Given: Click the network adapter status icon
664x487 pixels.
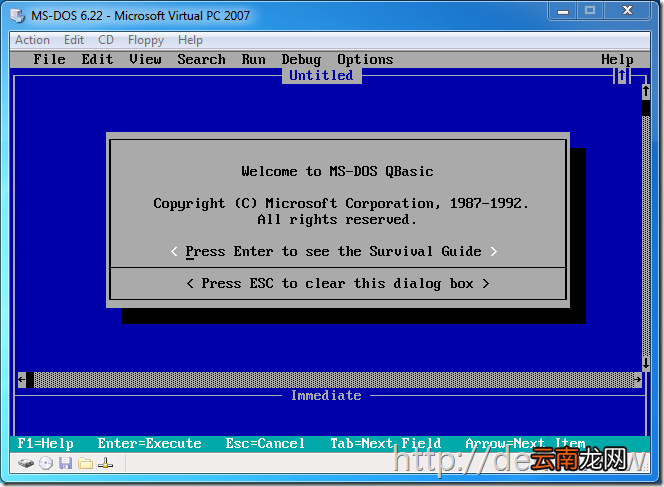Looking at the screenshot, I should pyautogui.click(x=105, y=463).
